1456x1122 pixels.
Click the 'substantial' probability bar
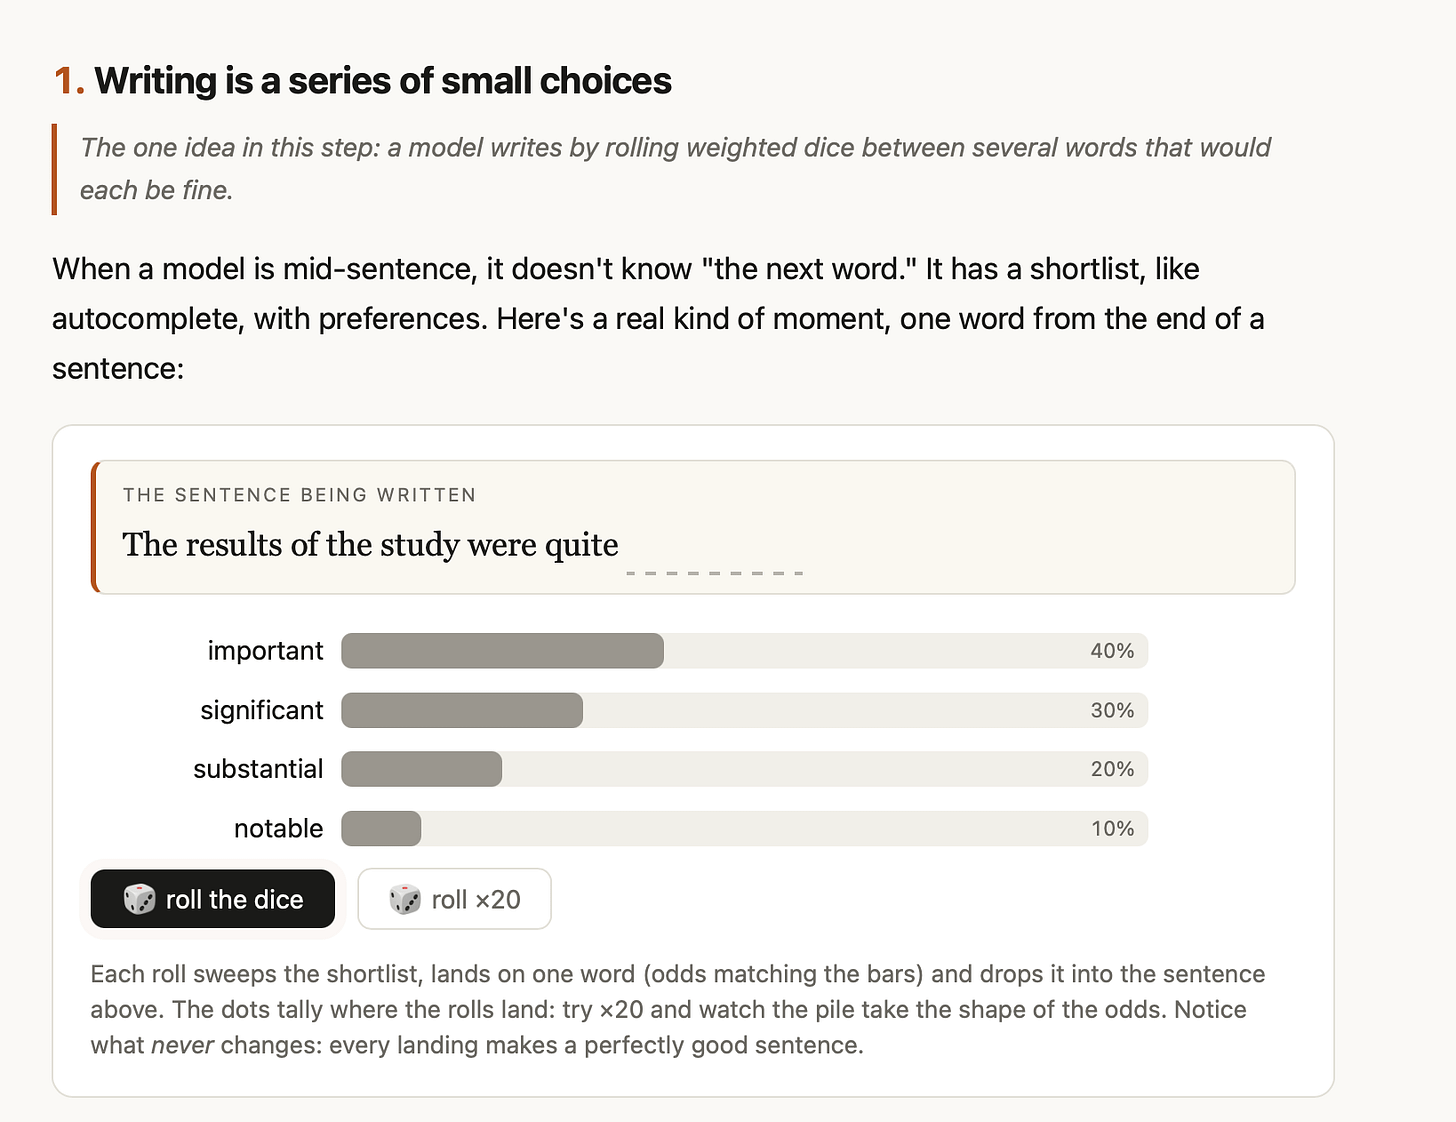click(x=744, y=769)
